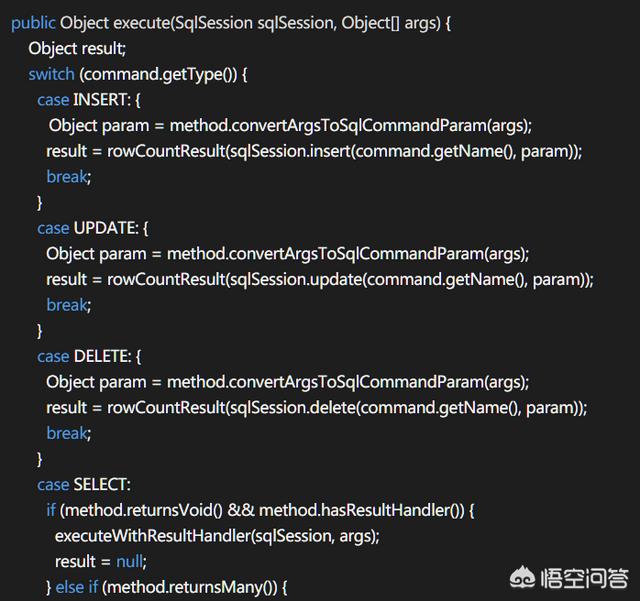Viewport: 640px width, 601px height.
Task: Click the 'break' keyword in the UPDATE block
Action: point(68,305)
